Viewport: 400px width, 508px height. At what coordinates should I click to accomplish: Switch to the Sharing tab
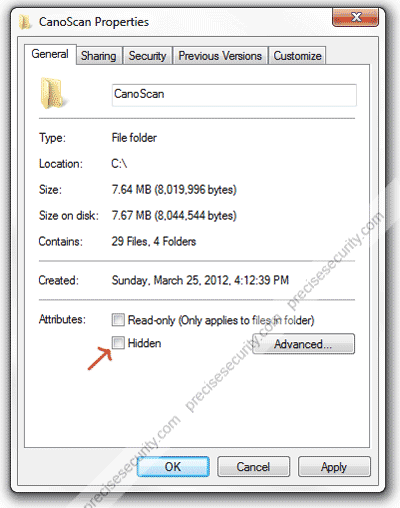pyautogui.click(x=99, y=56)
